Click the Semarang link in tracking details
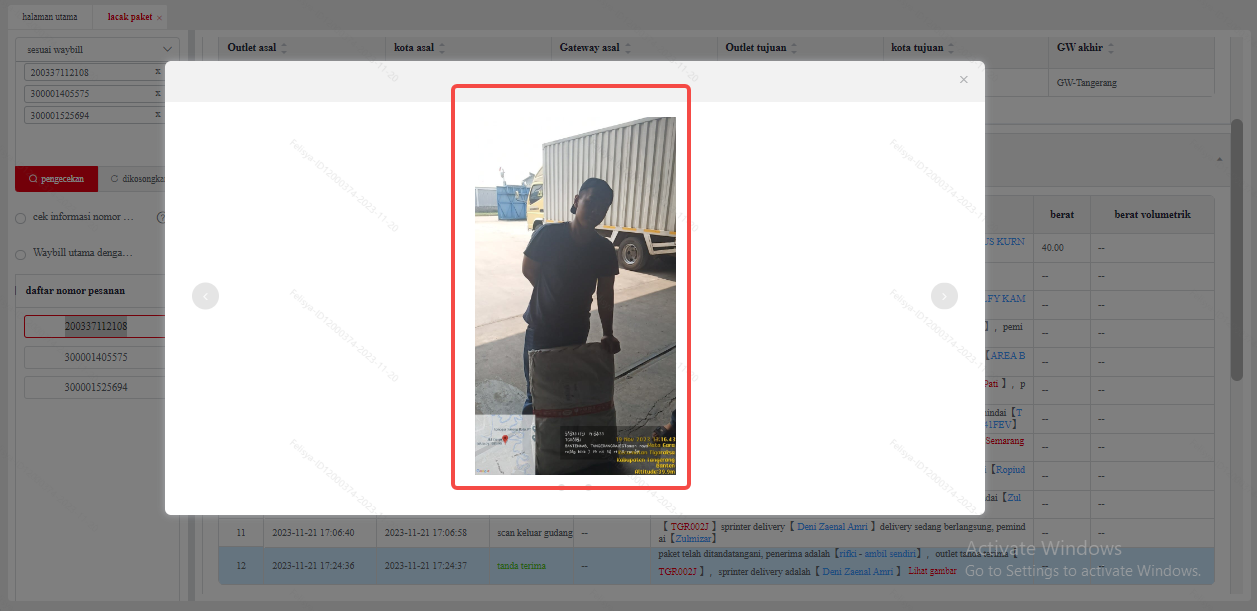The image size is (1257, 611). 1003,441
